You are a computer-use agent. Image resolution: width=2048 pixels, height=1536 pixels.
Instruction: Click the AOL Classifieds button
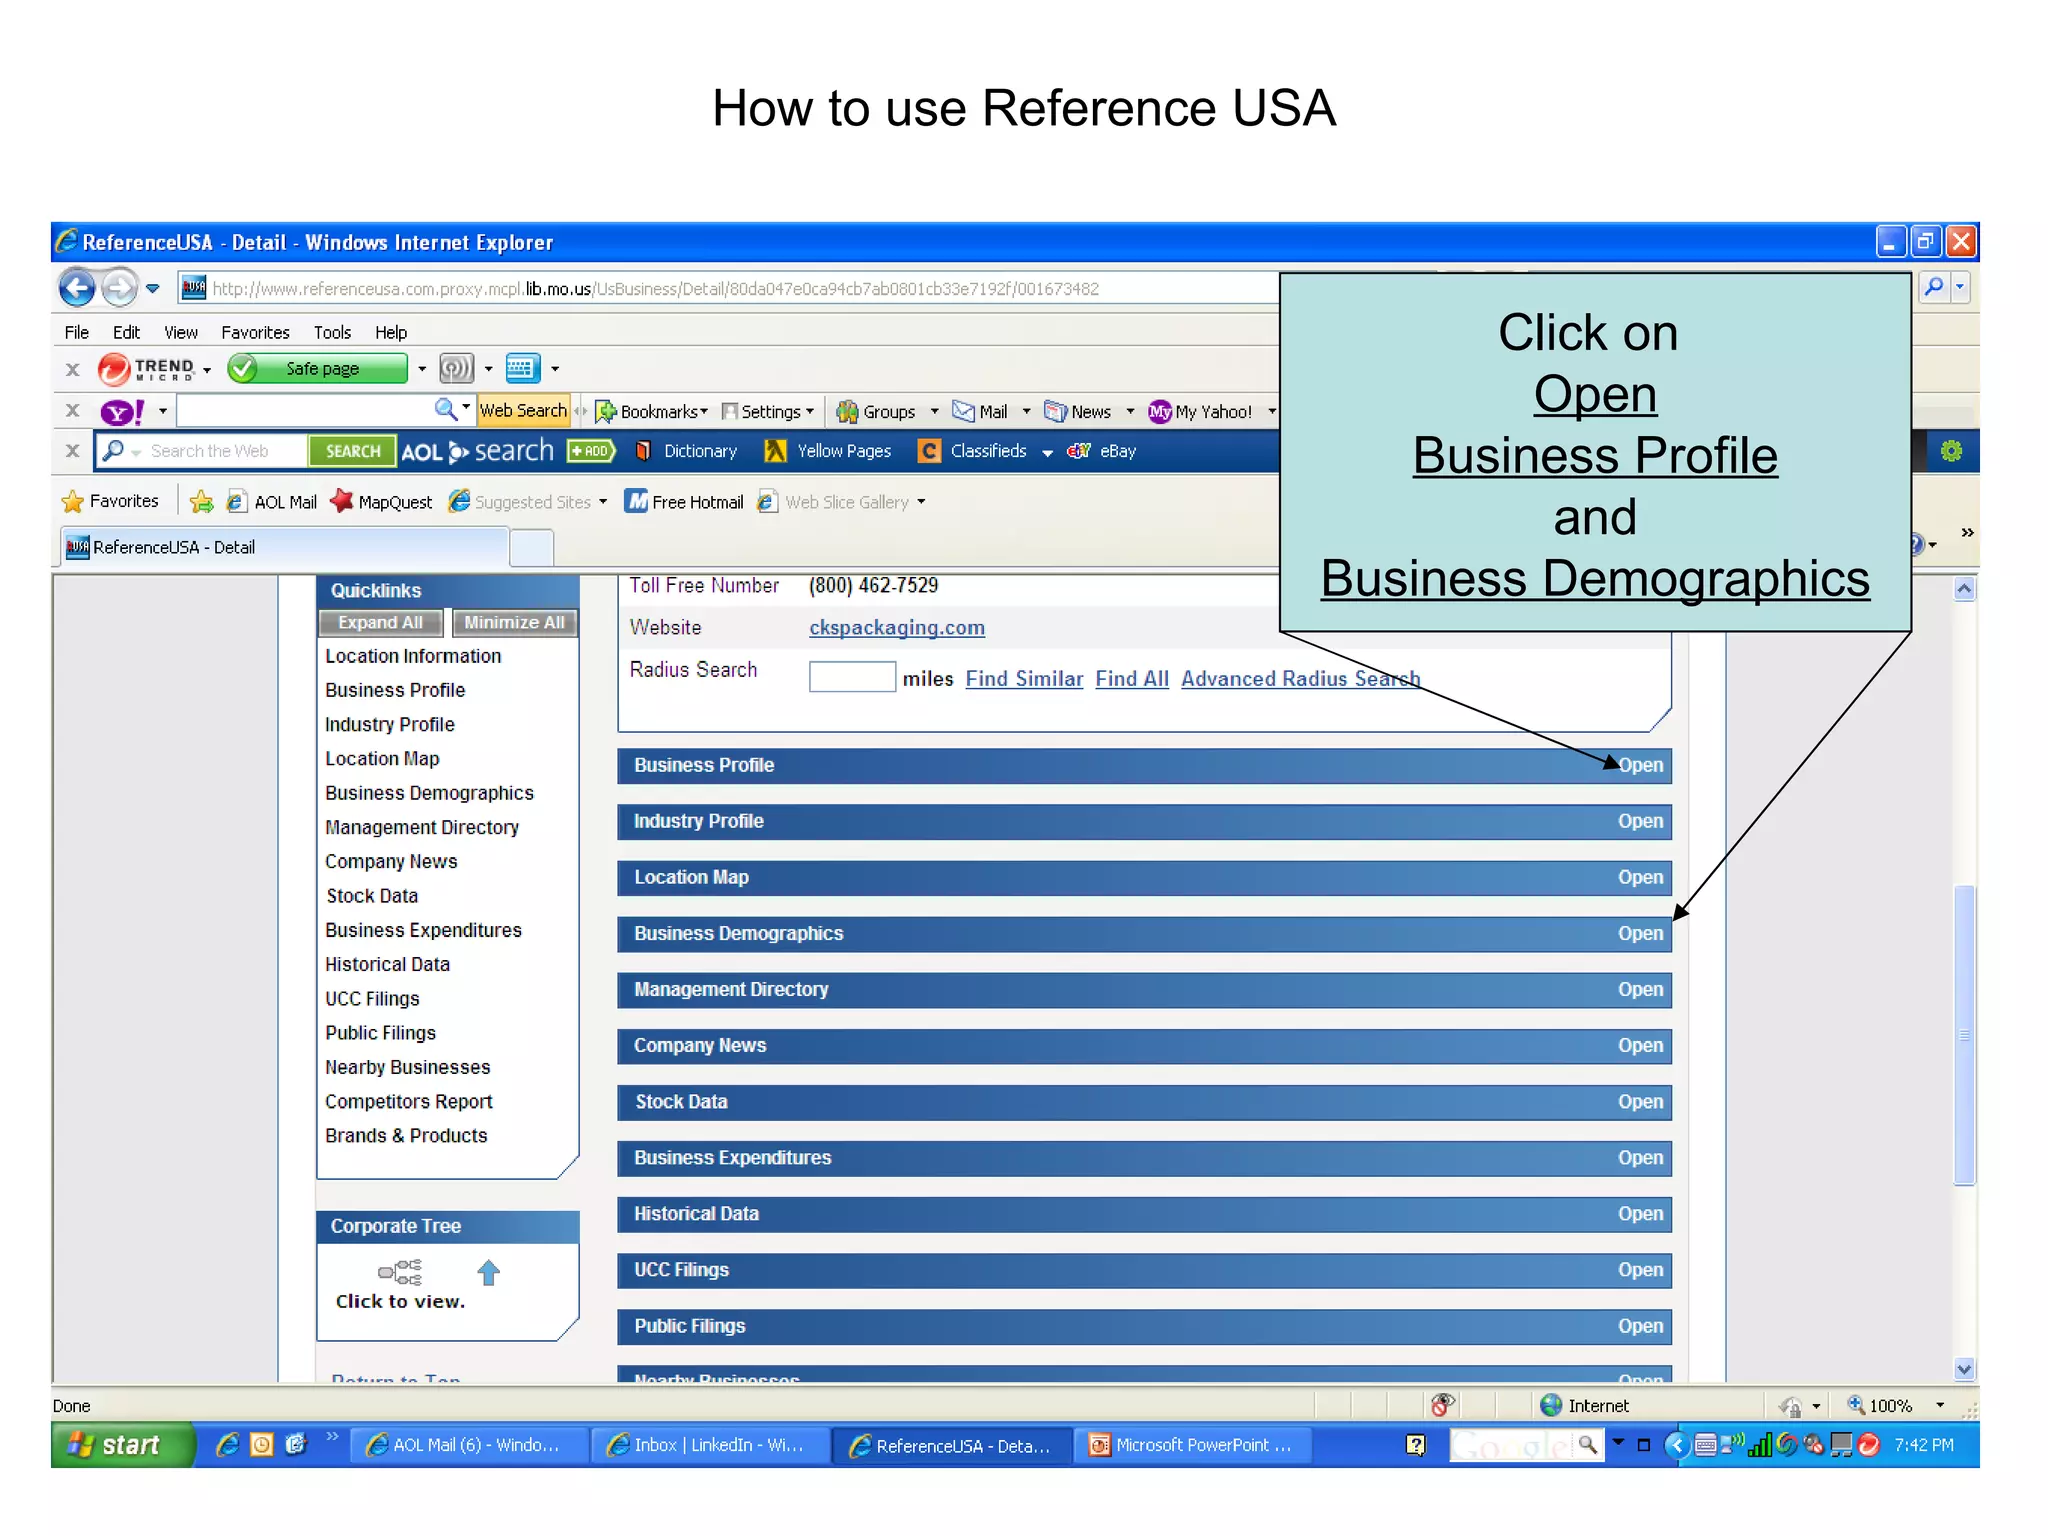point(973,451)
